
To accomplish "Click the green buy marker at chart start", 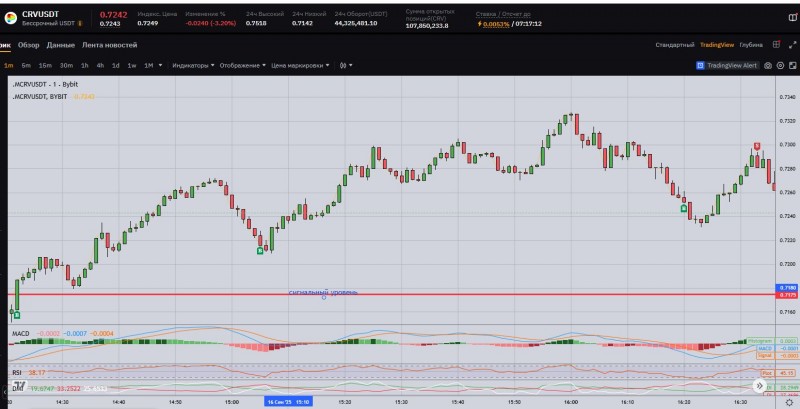I will point(17,315).
